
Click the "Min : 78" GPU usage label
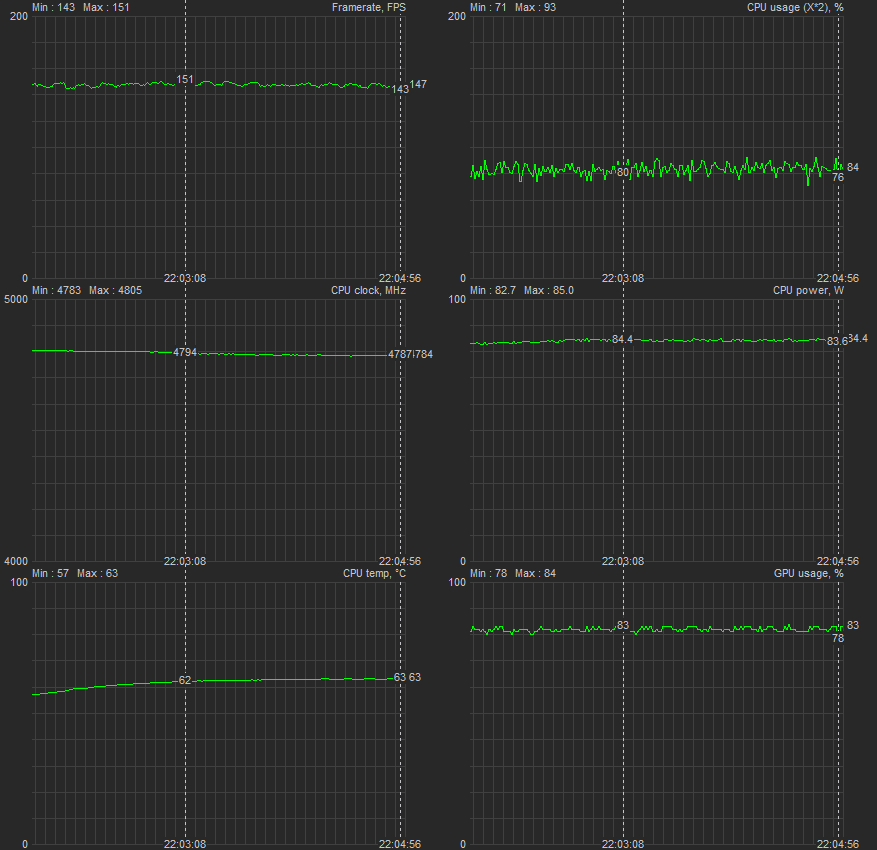(488, 573)
